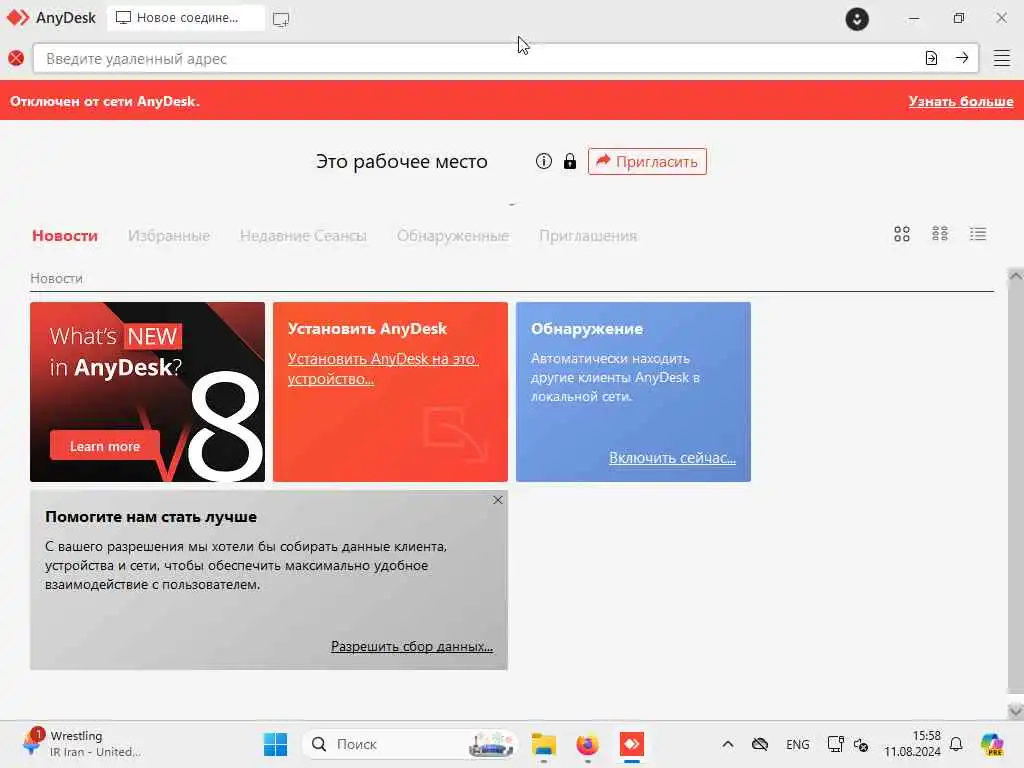This screenshot has height=768, width=1024.
Task: Select the Избранные tab
Action: point(169,236)
